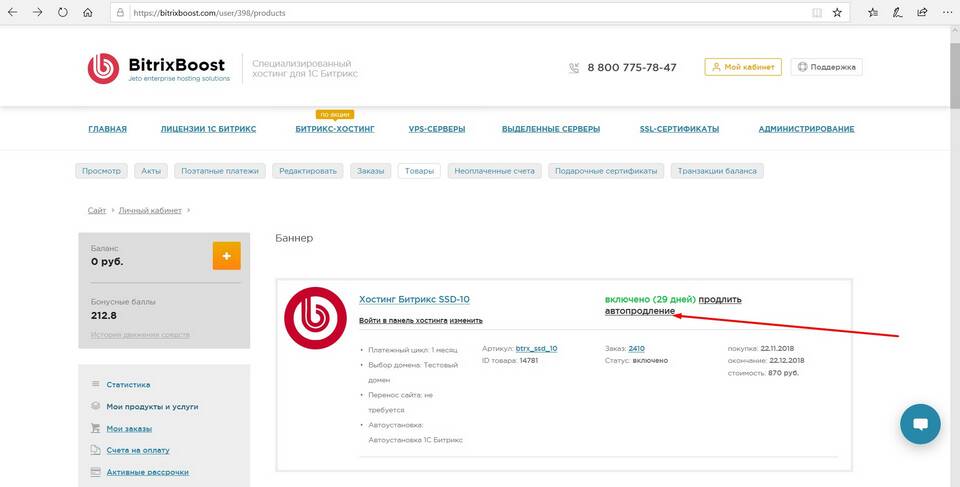
Task: Open SSL-СЕРТИФИКАТЫ menu item
Action: coord(679,129)
